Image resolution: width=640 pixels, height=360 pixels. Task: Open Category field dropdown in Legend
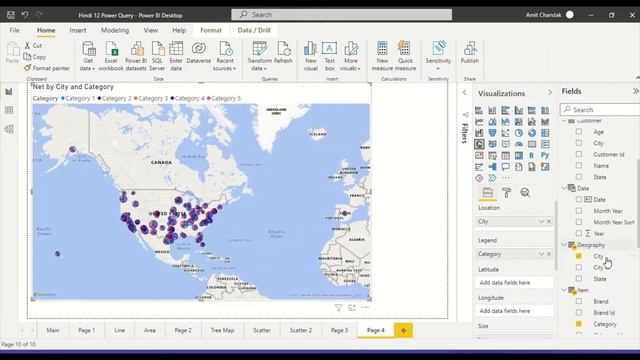tap(541, 254)
